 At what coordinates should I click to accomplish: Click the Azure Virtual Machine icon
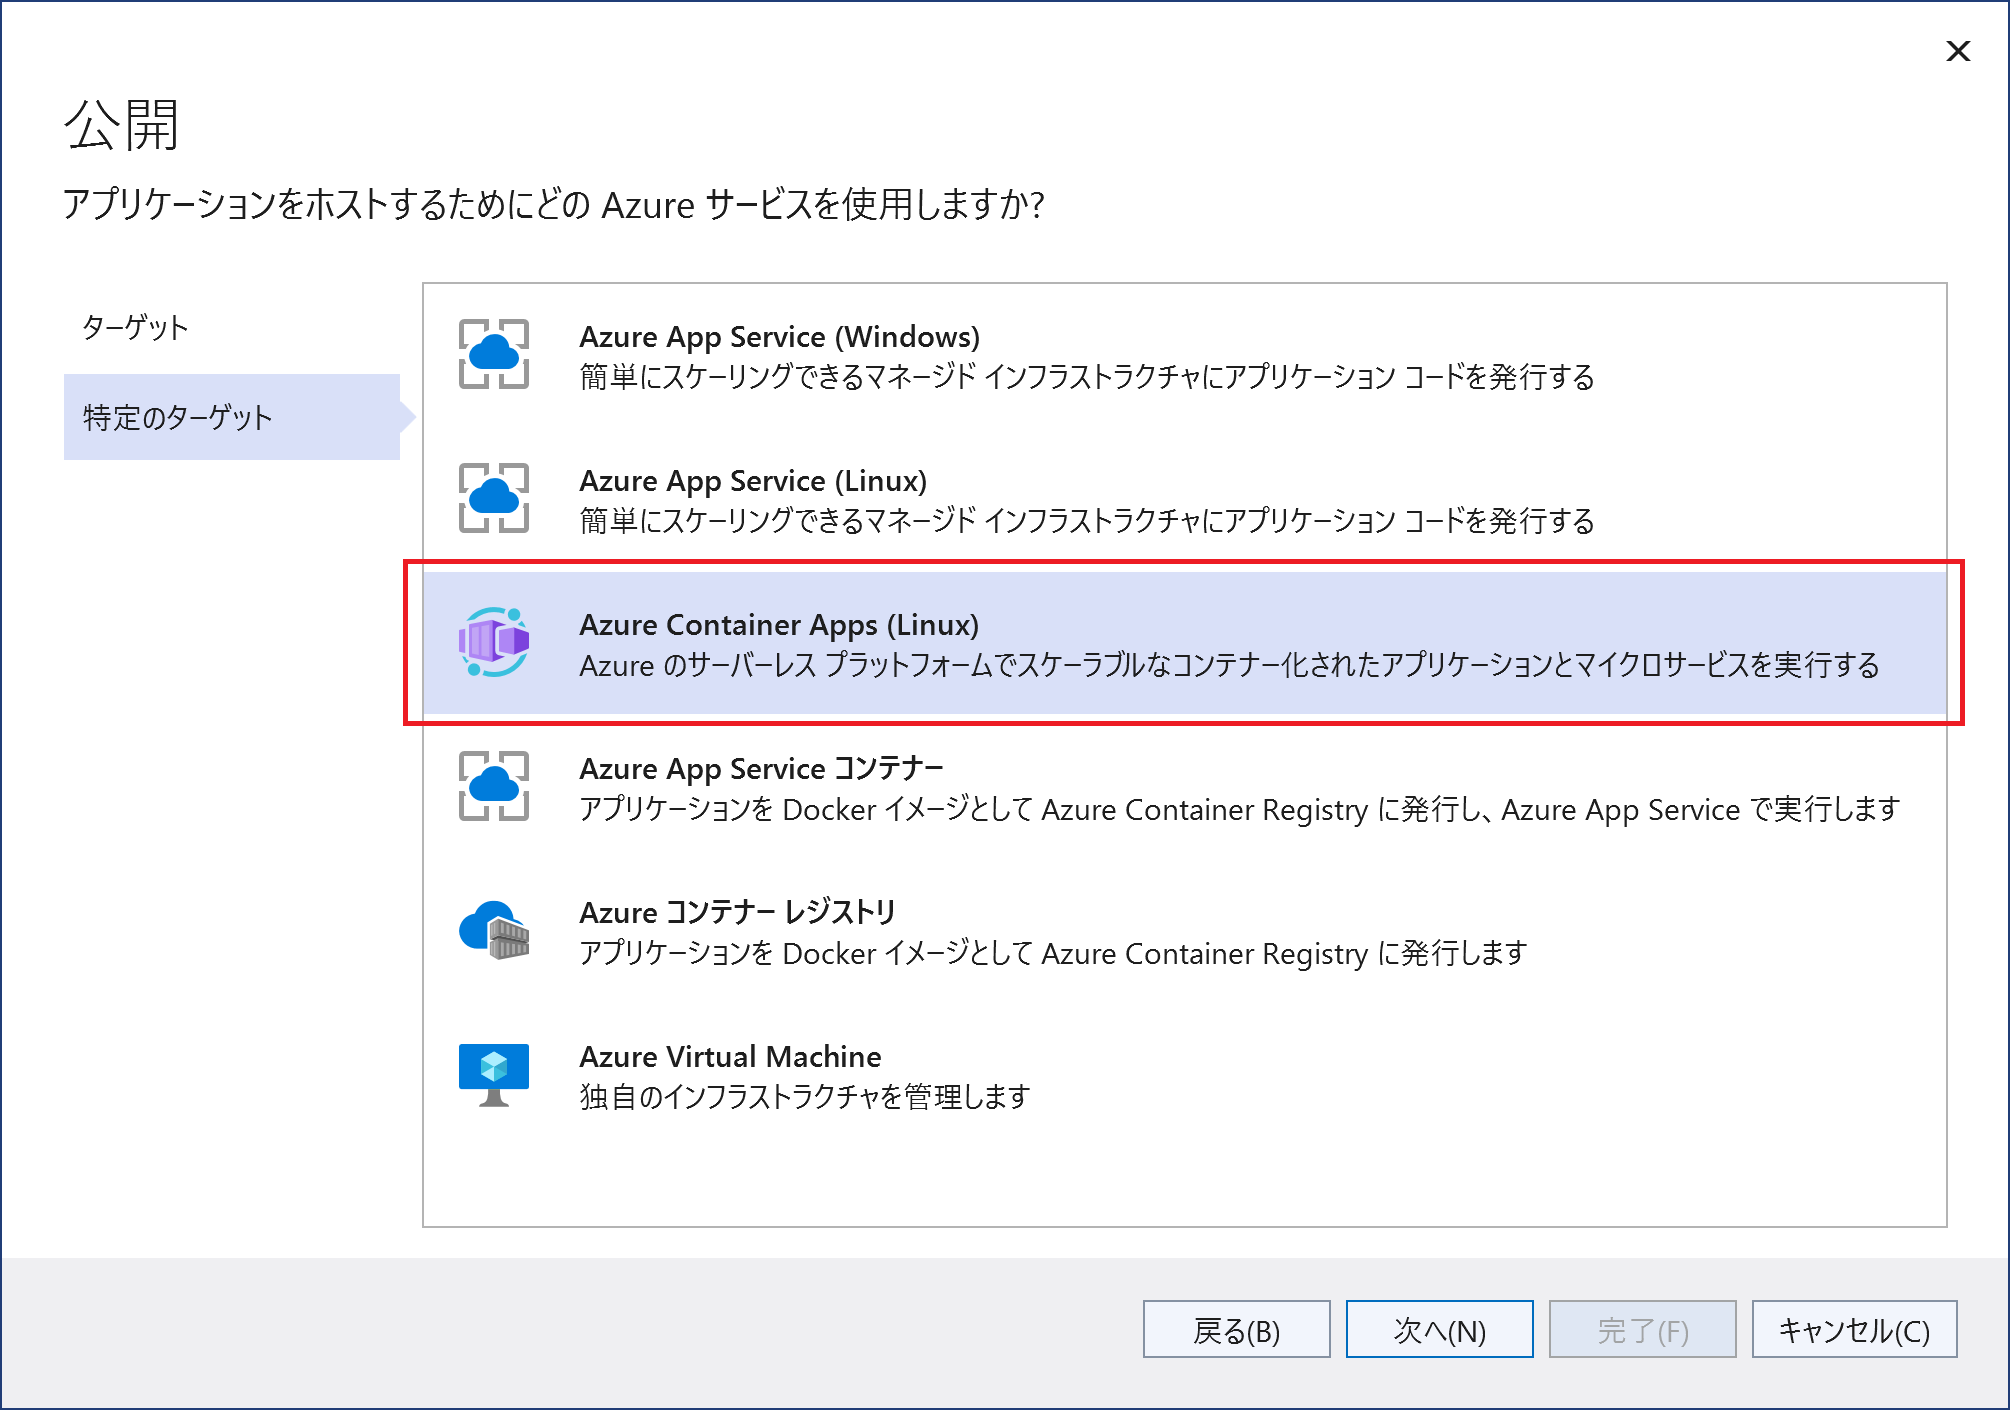pos(493,1075)
